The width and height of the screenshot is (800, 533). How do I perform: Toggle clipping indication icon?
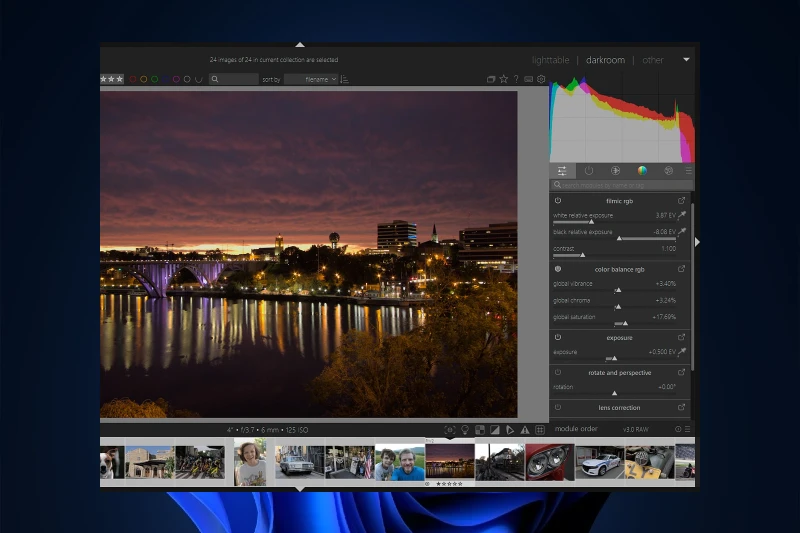(494, 430)
